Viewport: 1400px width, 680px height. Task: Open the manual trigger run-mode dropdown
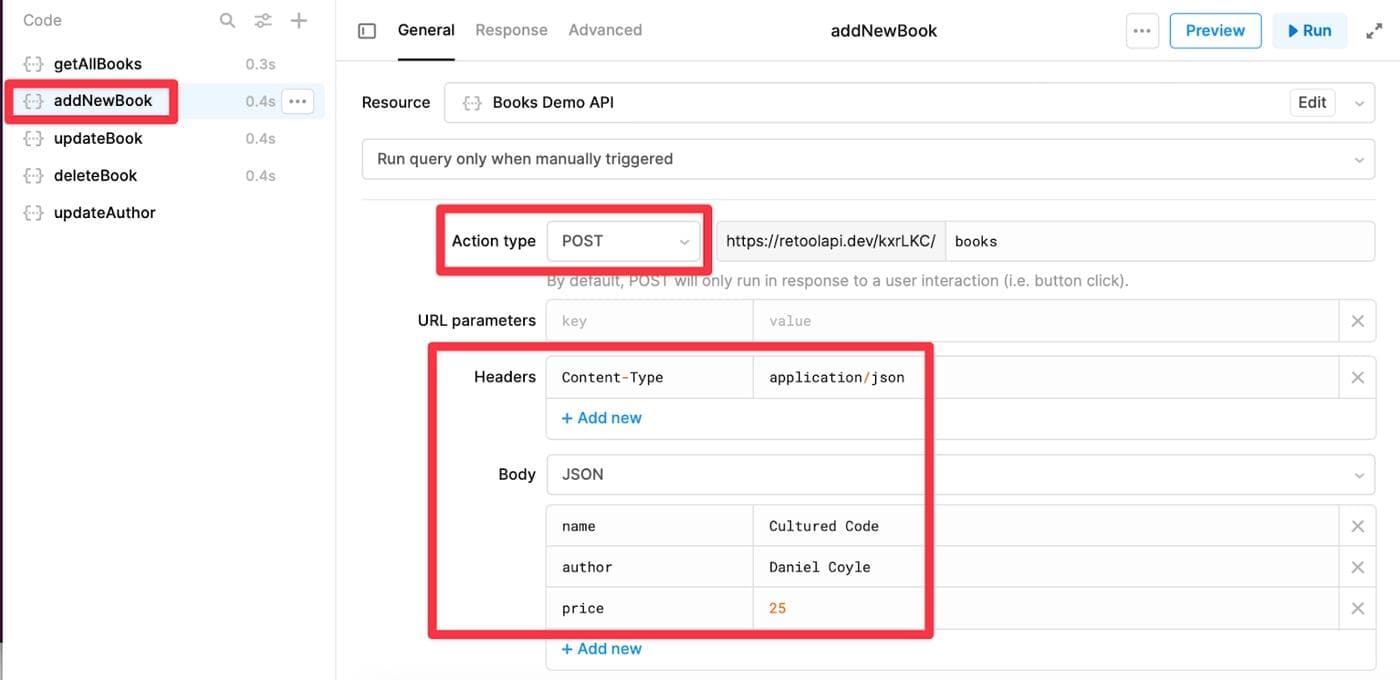(x=867, y=159)
